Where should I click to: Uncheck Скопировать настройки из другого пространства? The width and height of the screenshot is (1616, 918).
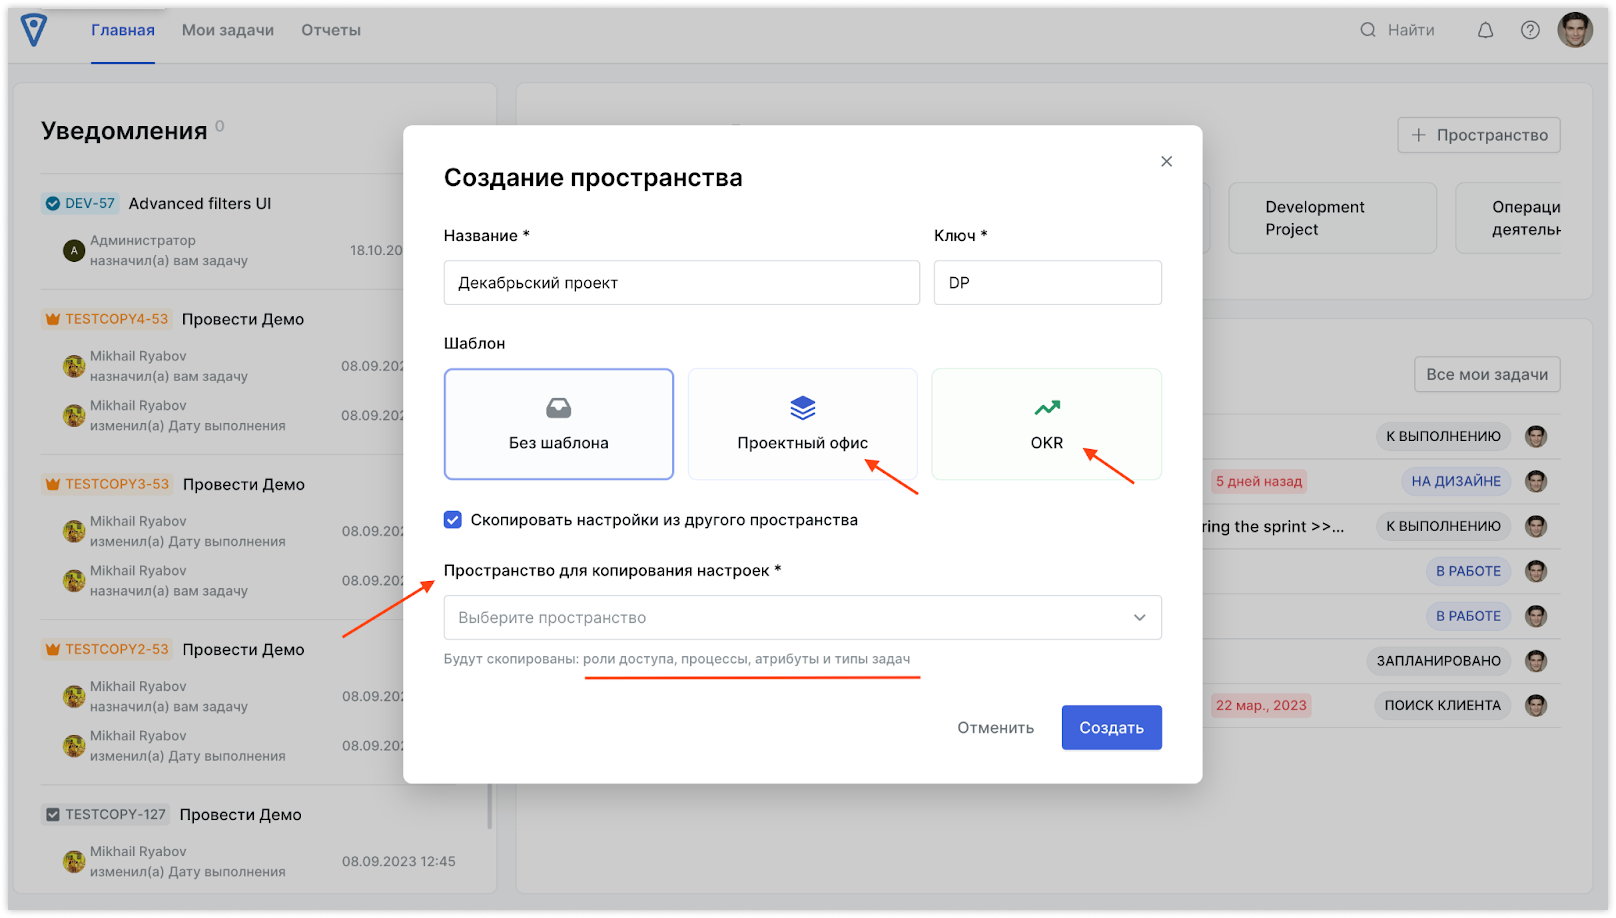[453, 519]
